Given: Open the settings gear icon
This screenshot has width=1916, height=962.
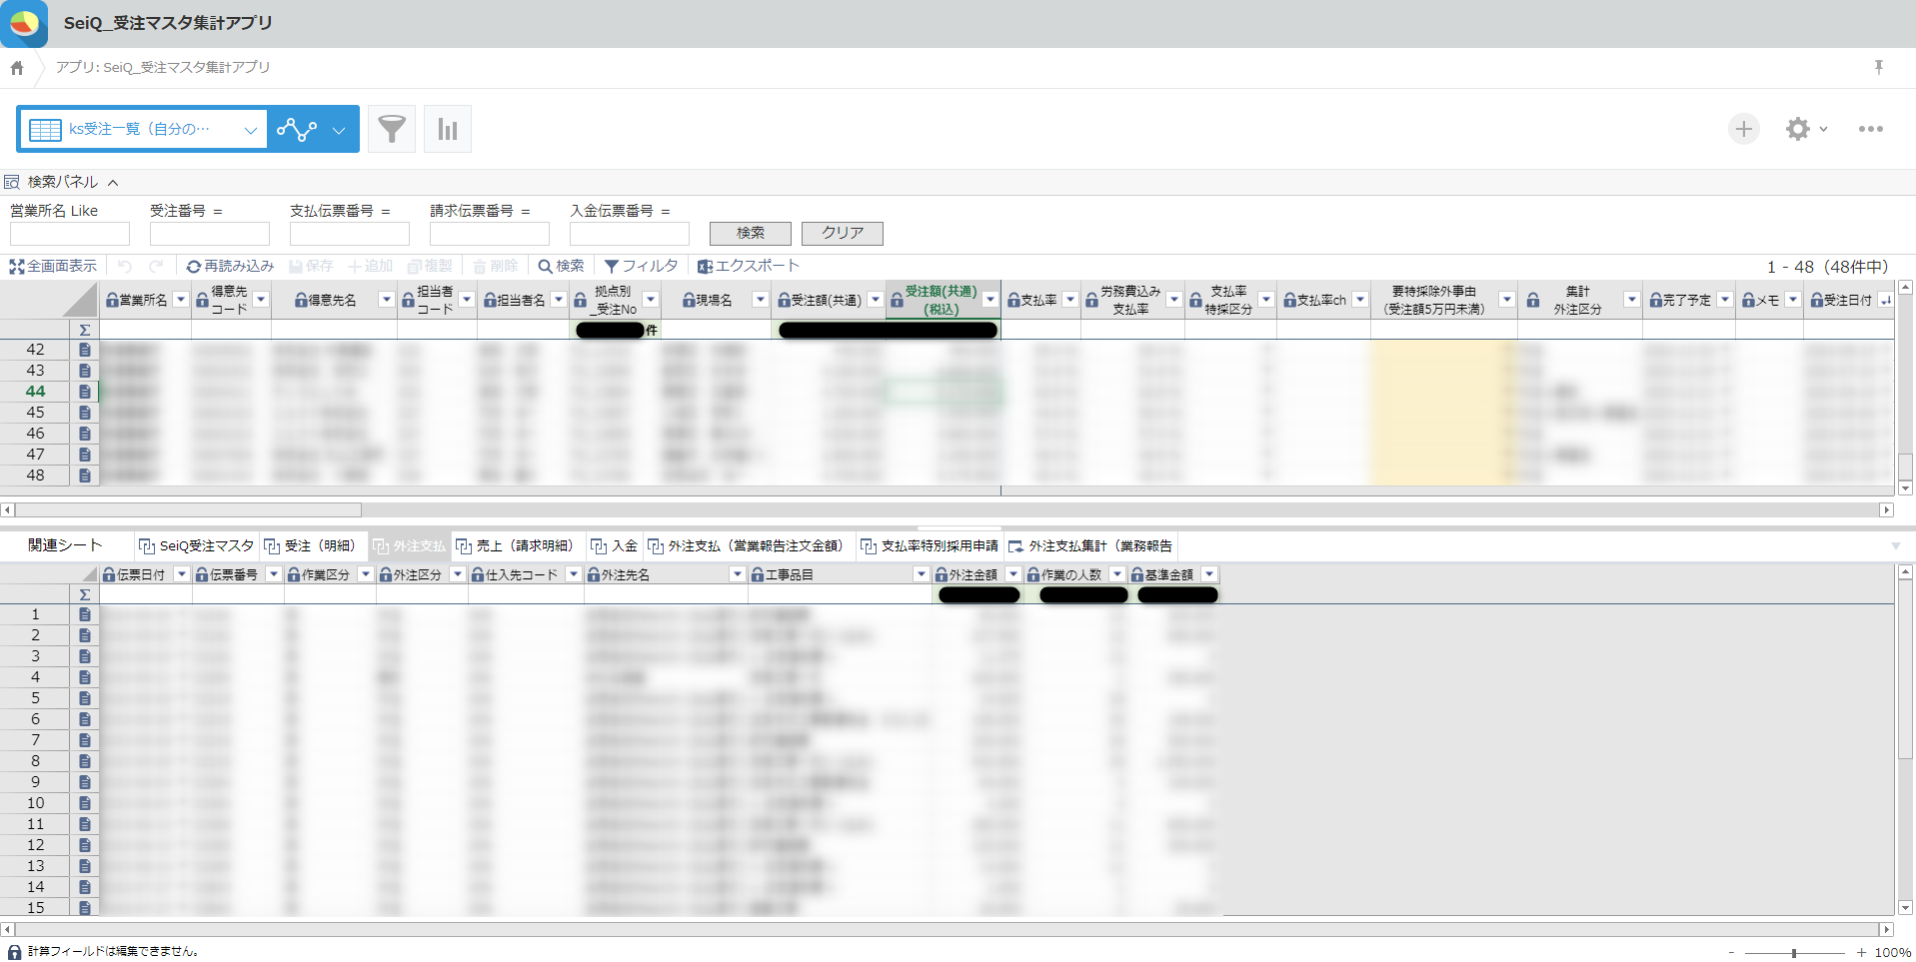Looking at the screenshot, I should (x=1798, y=129).
